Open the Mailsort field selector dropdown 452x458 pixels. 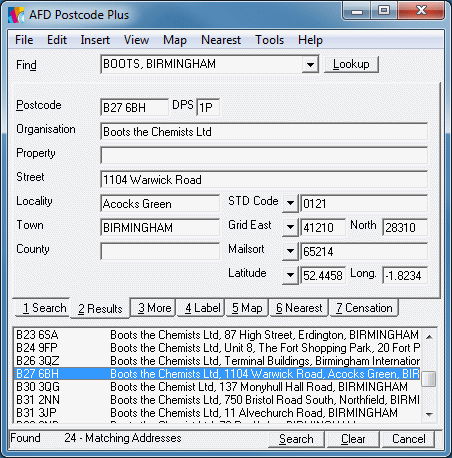(290, 251)
